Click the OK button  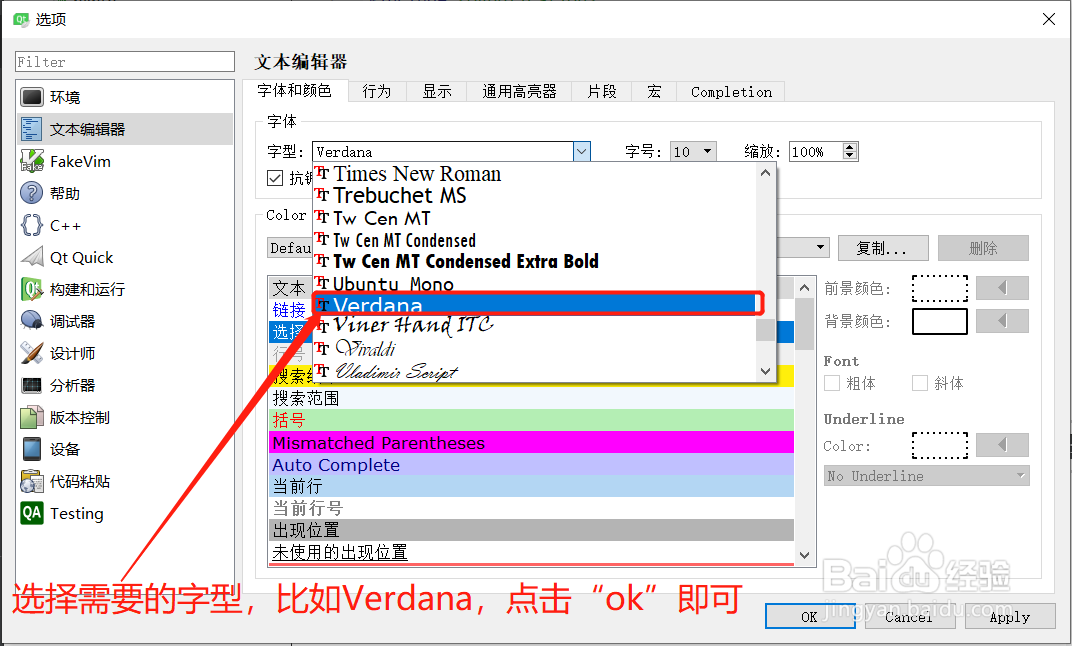click(809, 617)
